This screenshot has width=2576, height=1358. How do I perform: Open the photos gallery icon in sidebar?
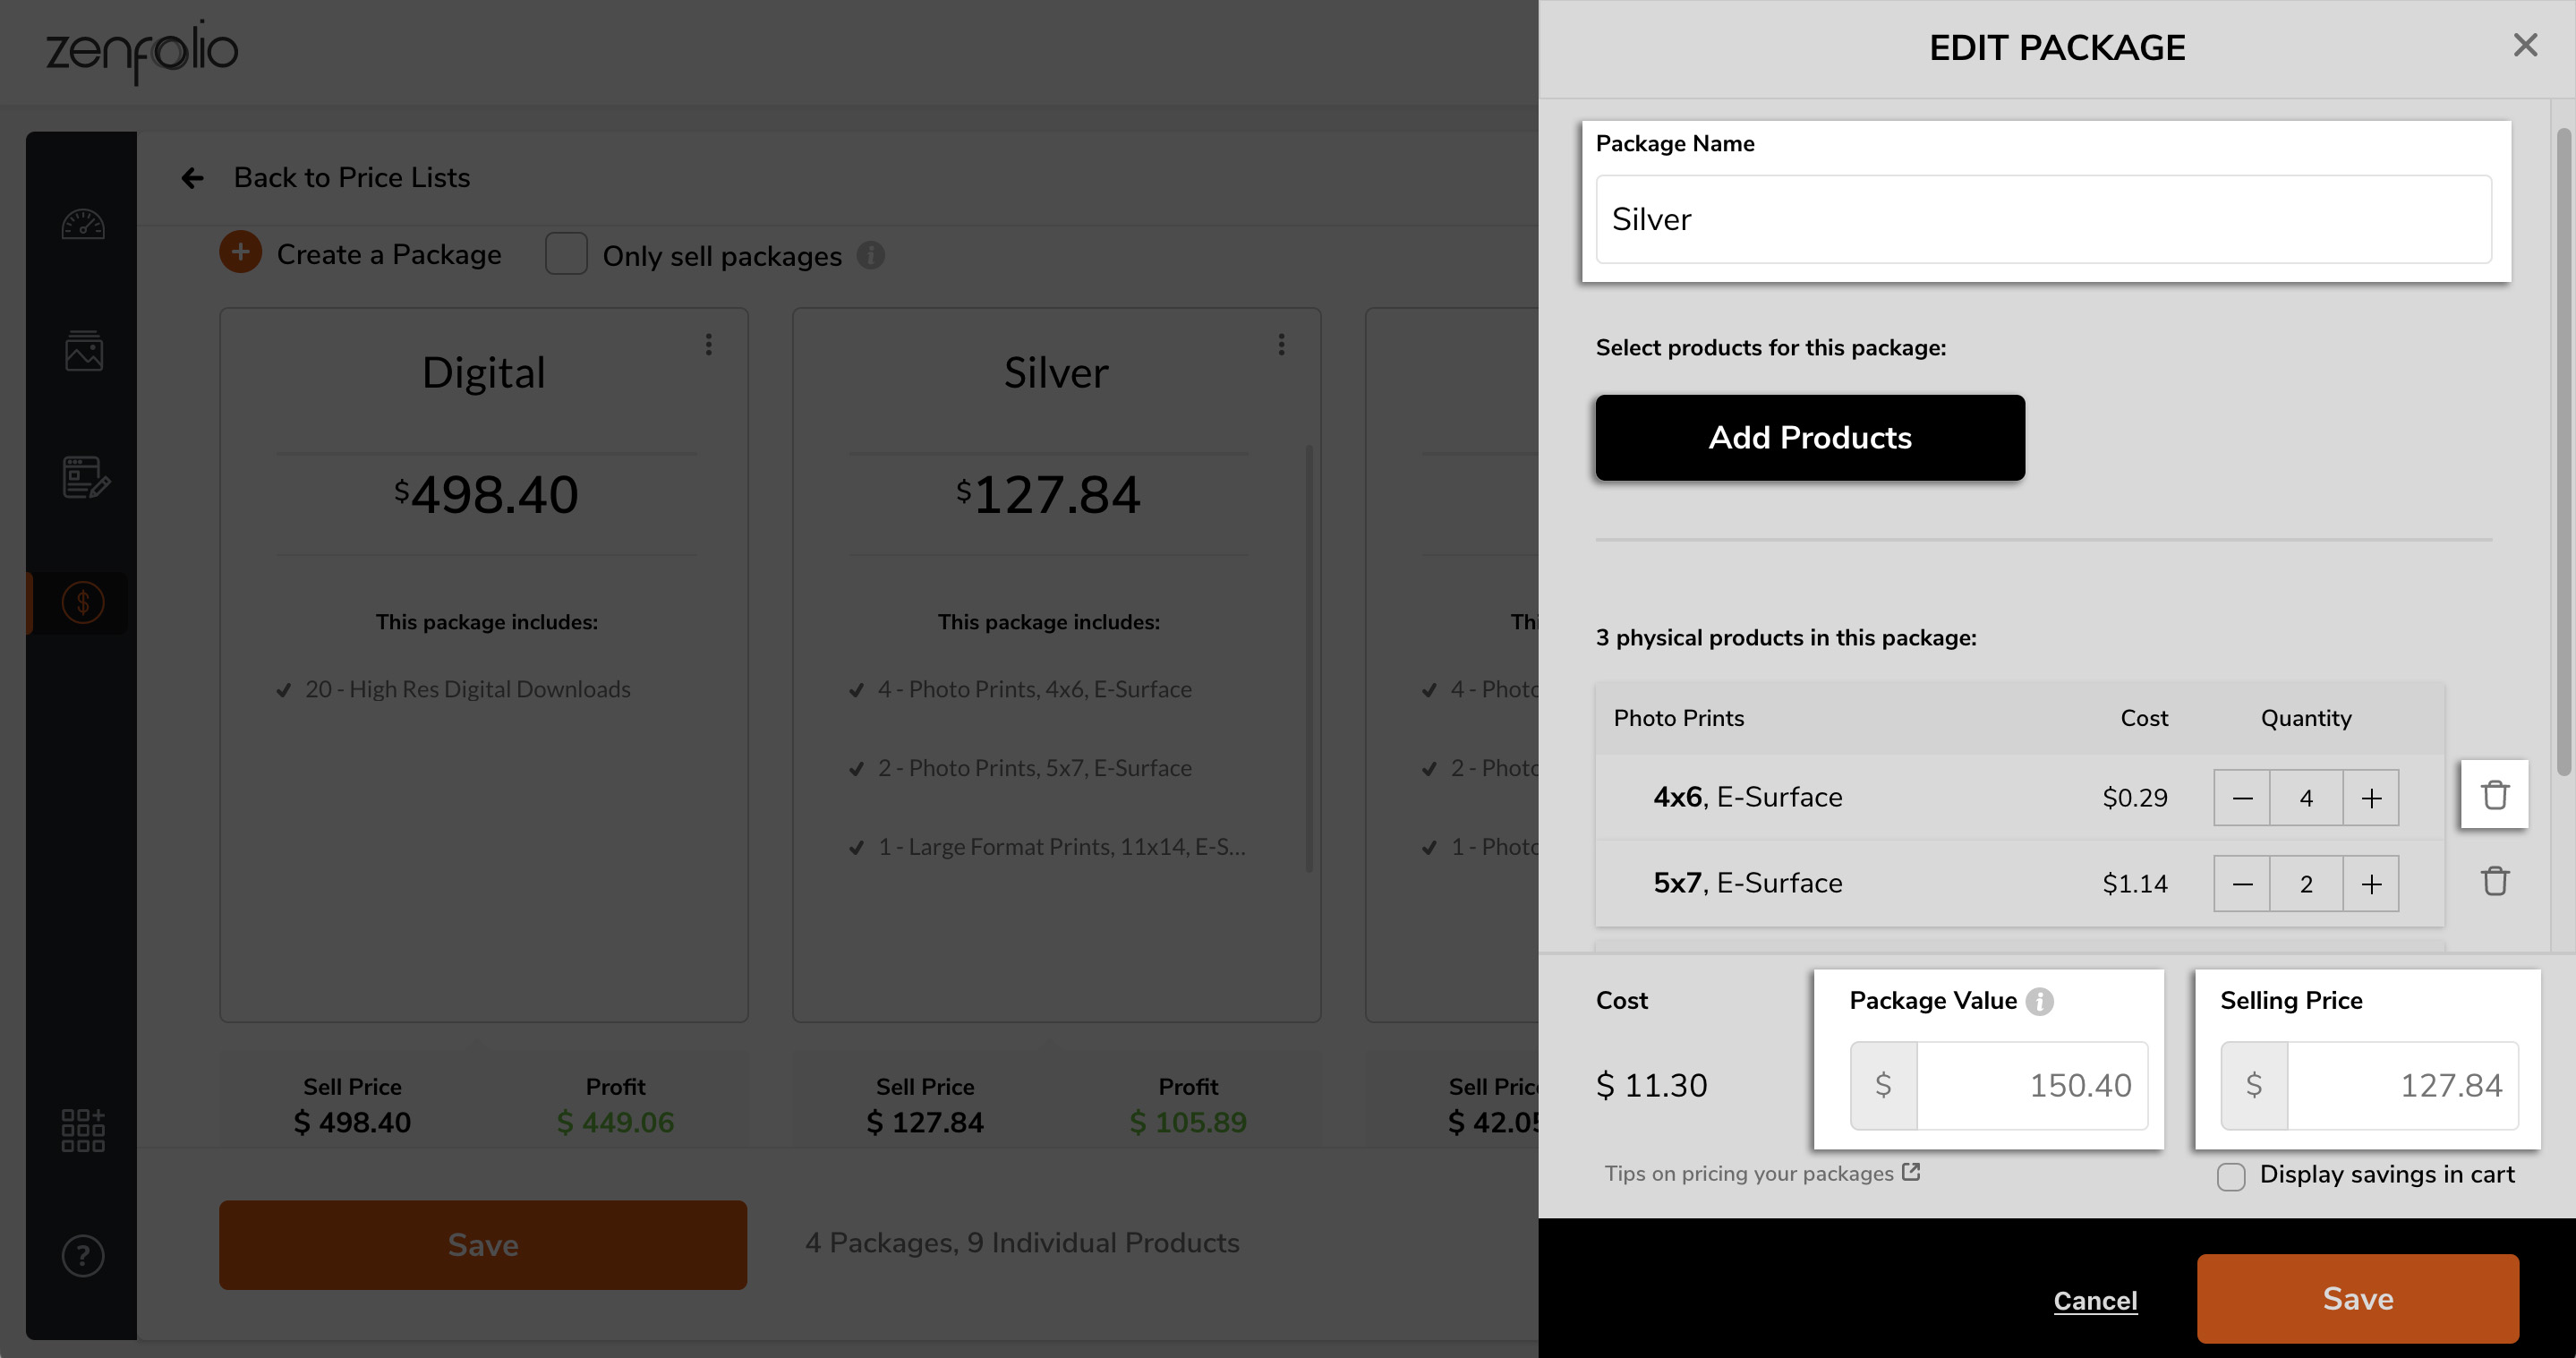(x=83, y=351)
